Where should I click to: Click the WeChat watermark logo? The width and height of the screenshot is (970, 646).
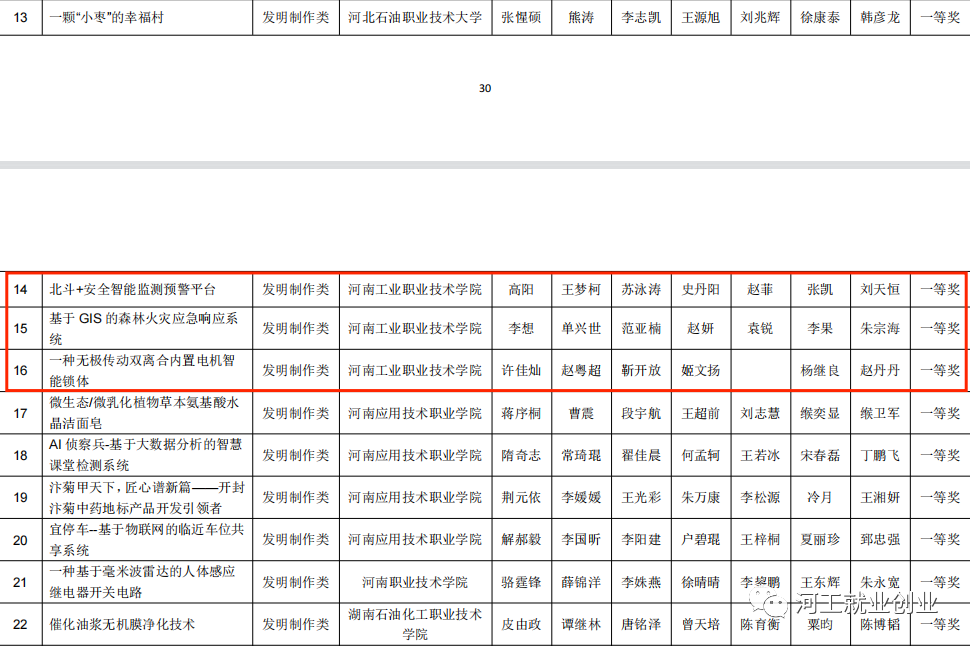[x=771, y=604]
